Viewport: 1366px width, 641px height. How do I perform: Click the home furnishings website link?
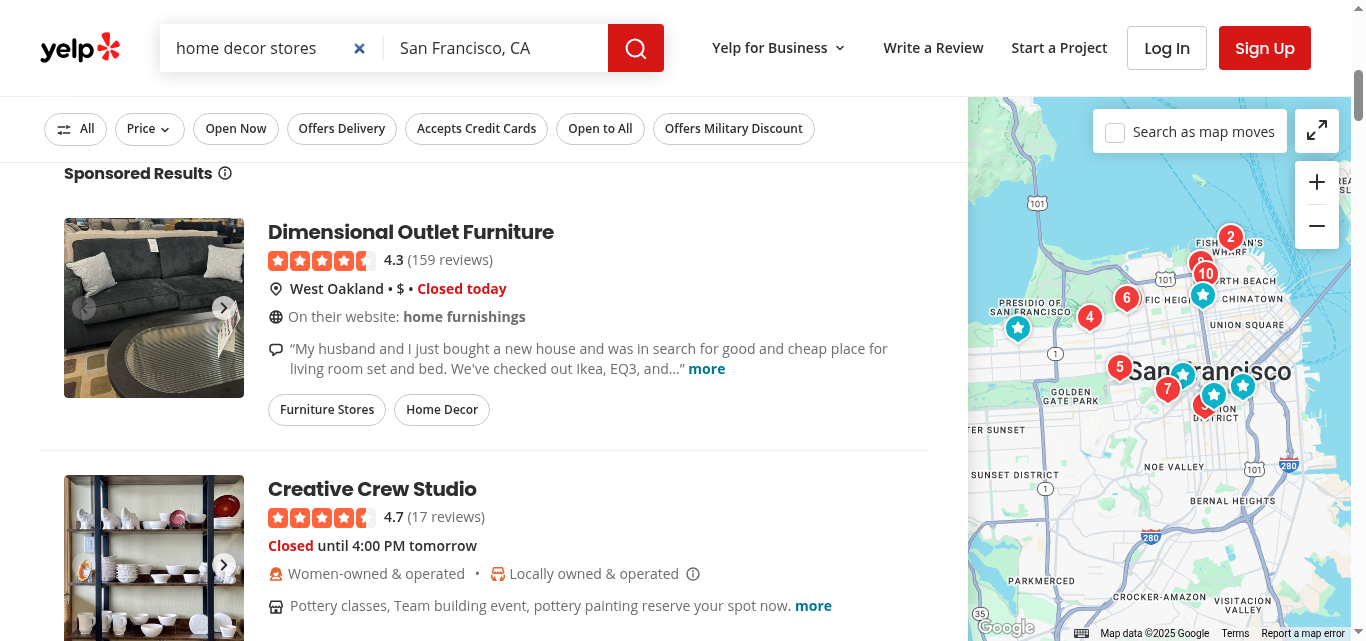click(x=464, y=317)
